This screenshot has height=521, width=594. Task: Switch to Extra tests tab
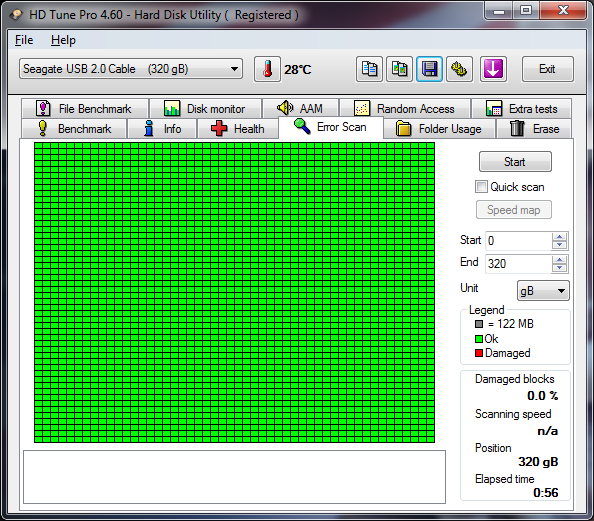pos(522,109)
